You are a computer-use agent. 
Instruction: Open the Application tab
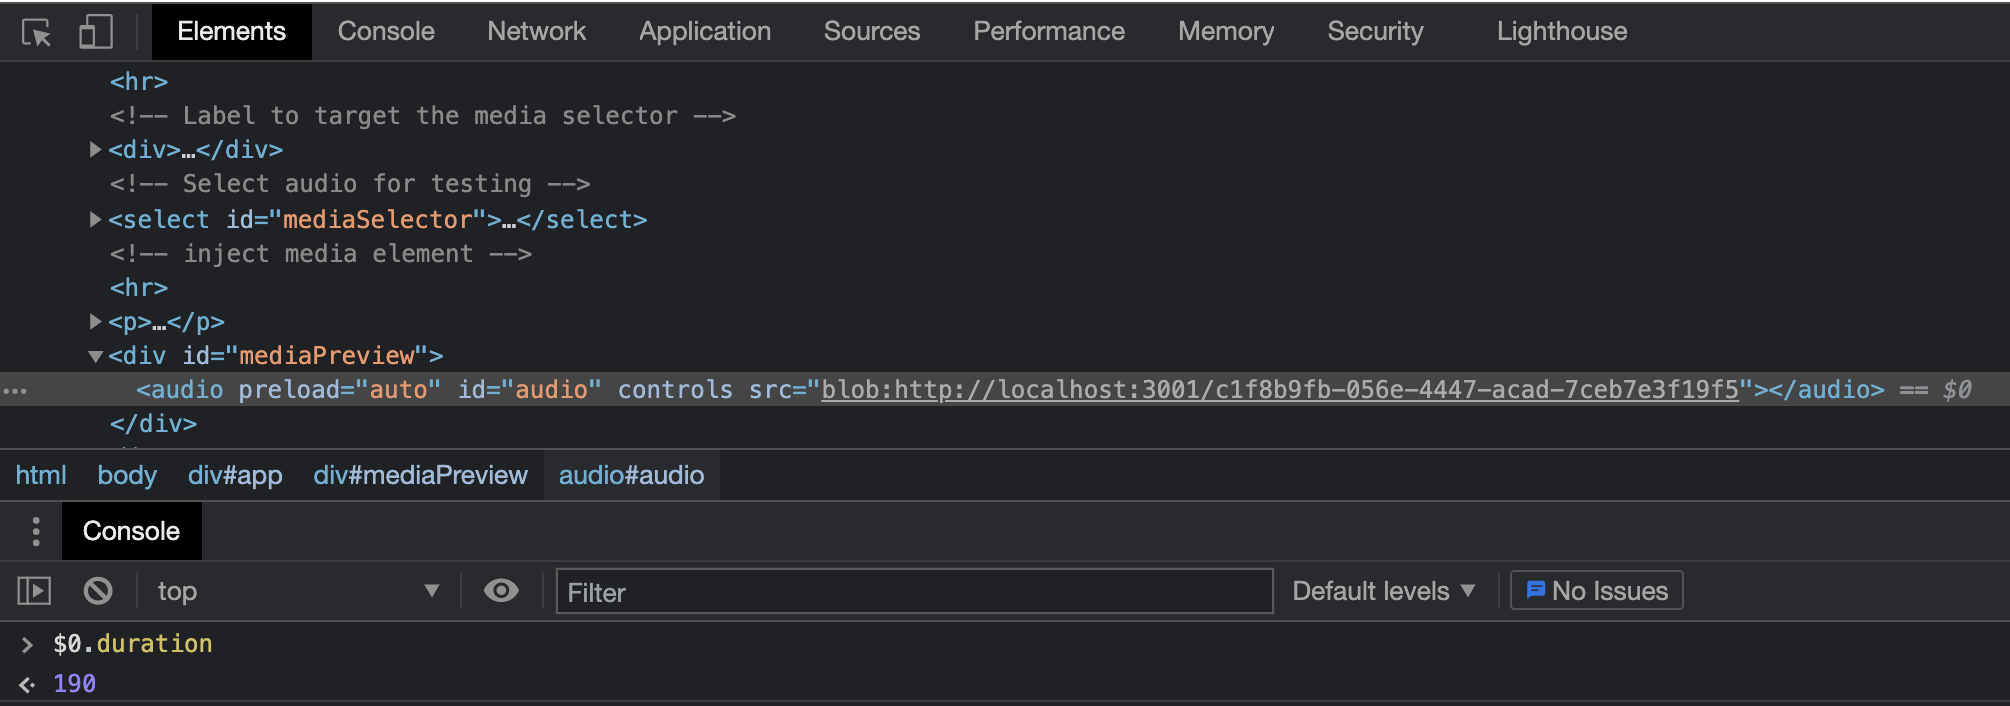(x=705, y=31)
